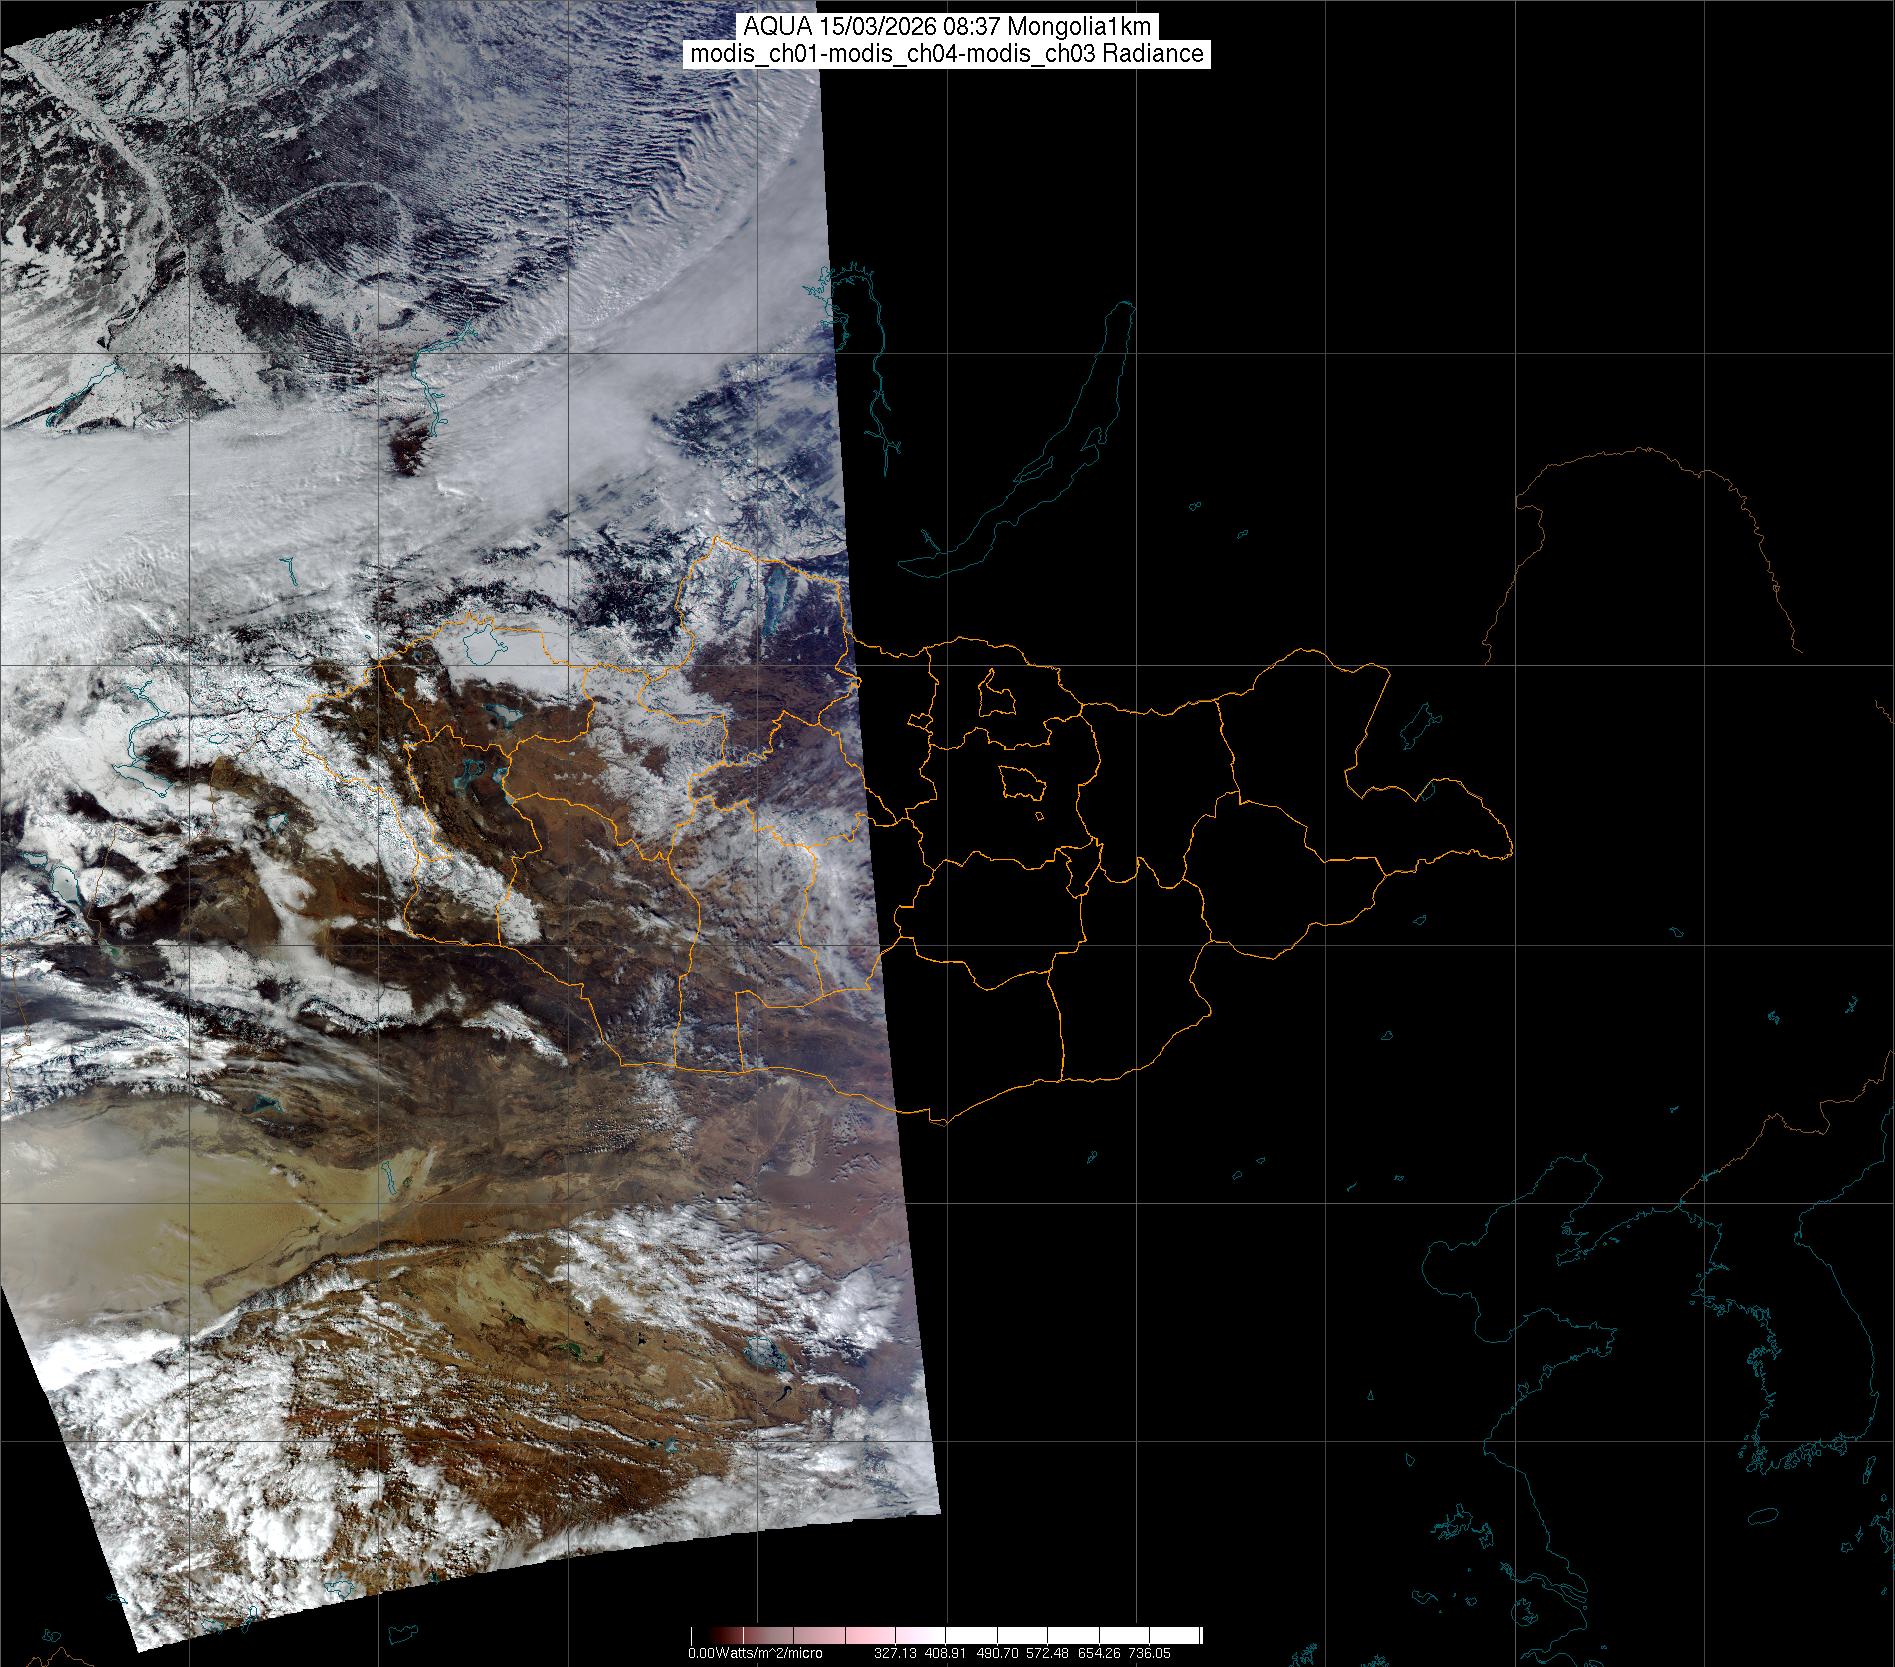Click the title "AQUA 15/03/2026 08:37 Mongolia1km"
This screenshot has height=1667, width=1895.
coord(947,27)
